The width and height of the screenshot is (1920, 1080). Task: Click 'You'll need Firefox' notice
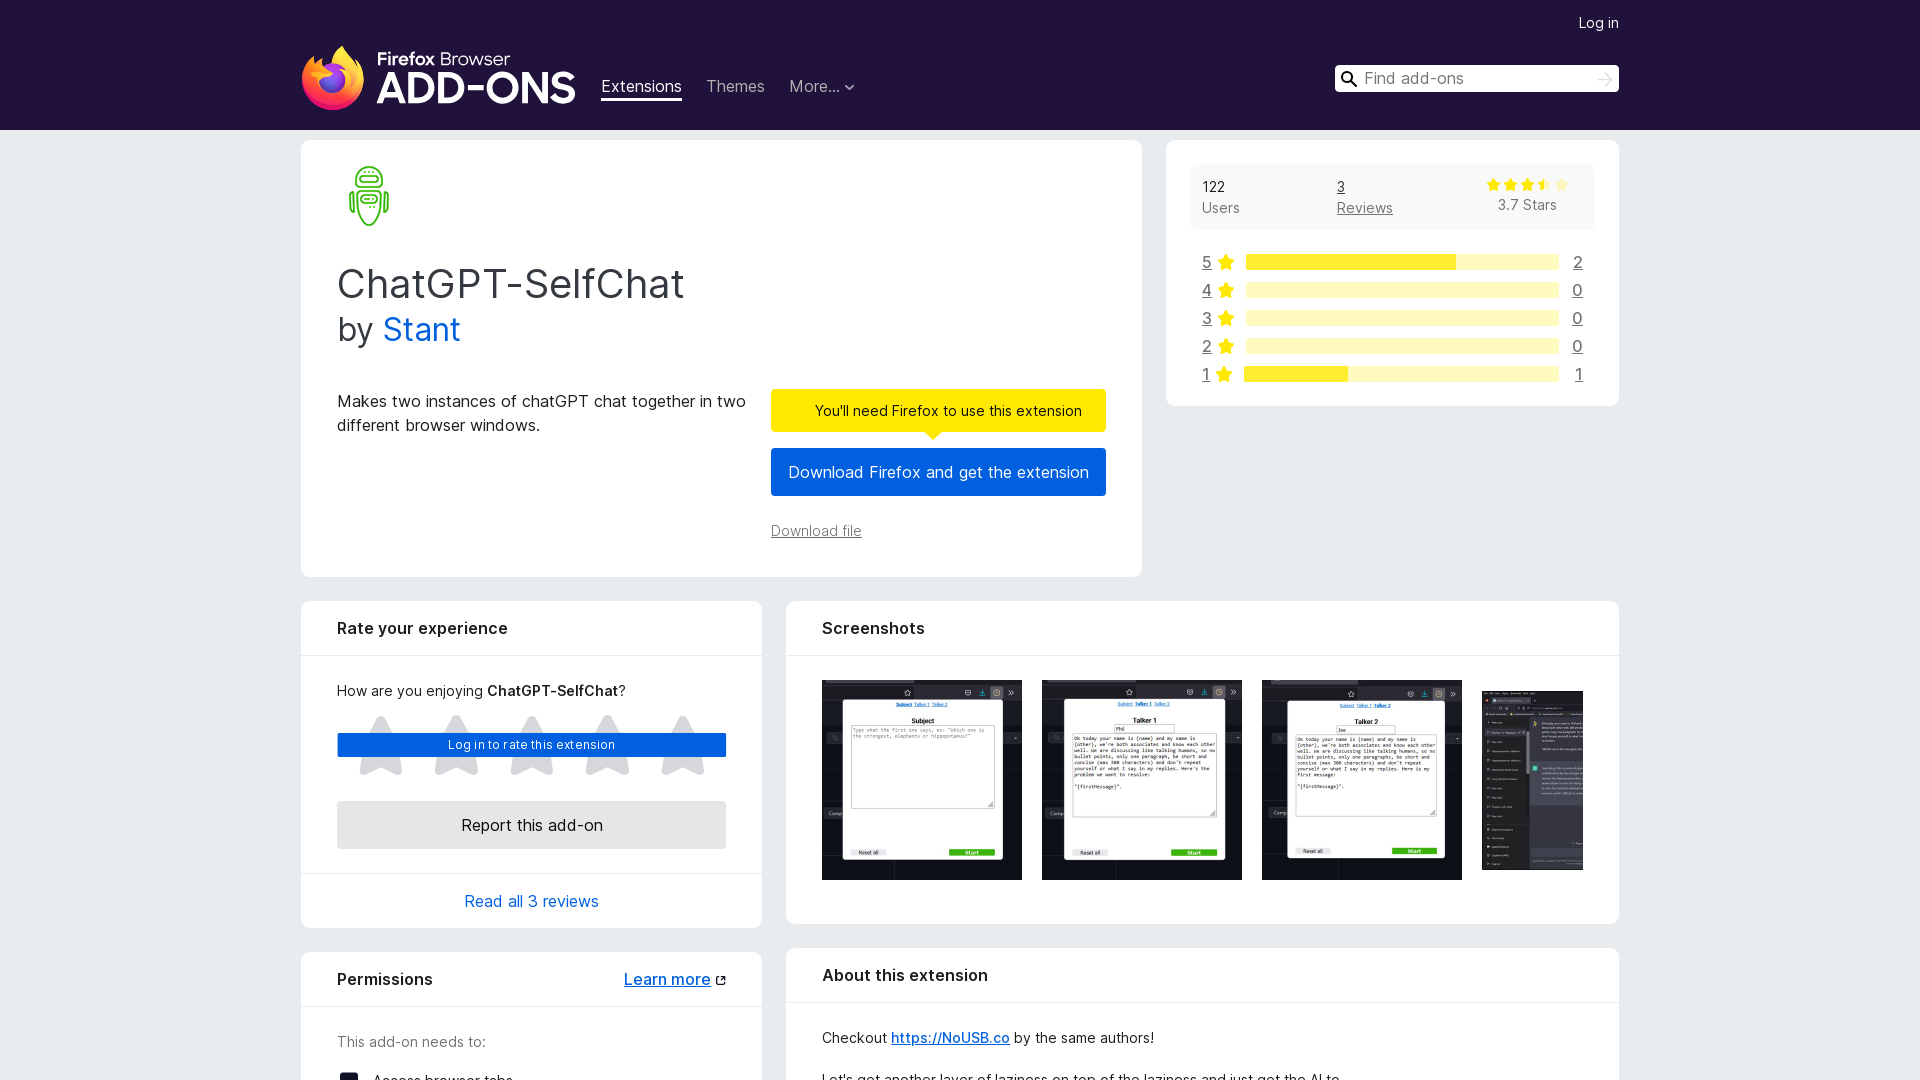click(x=938, y=411)
